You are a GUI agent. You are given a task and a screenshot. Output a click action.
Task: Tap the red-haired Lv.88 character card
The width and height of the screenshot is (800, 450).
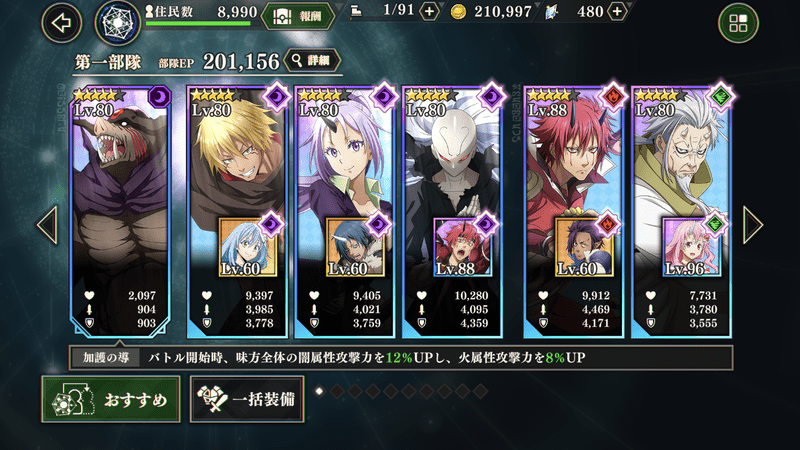click(573, 212)
